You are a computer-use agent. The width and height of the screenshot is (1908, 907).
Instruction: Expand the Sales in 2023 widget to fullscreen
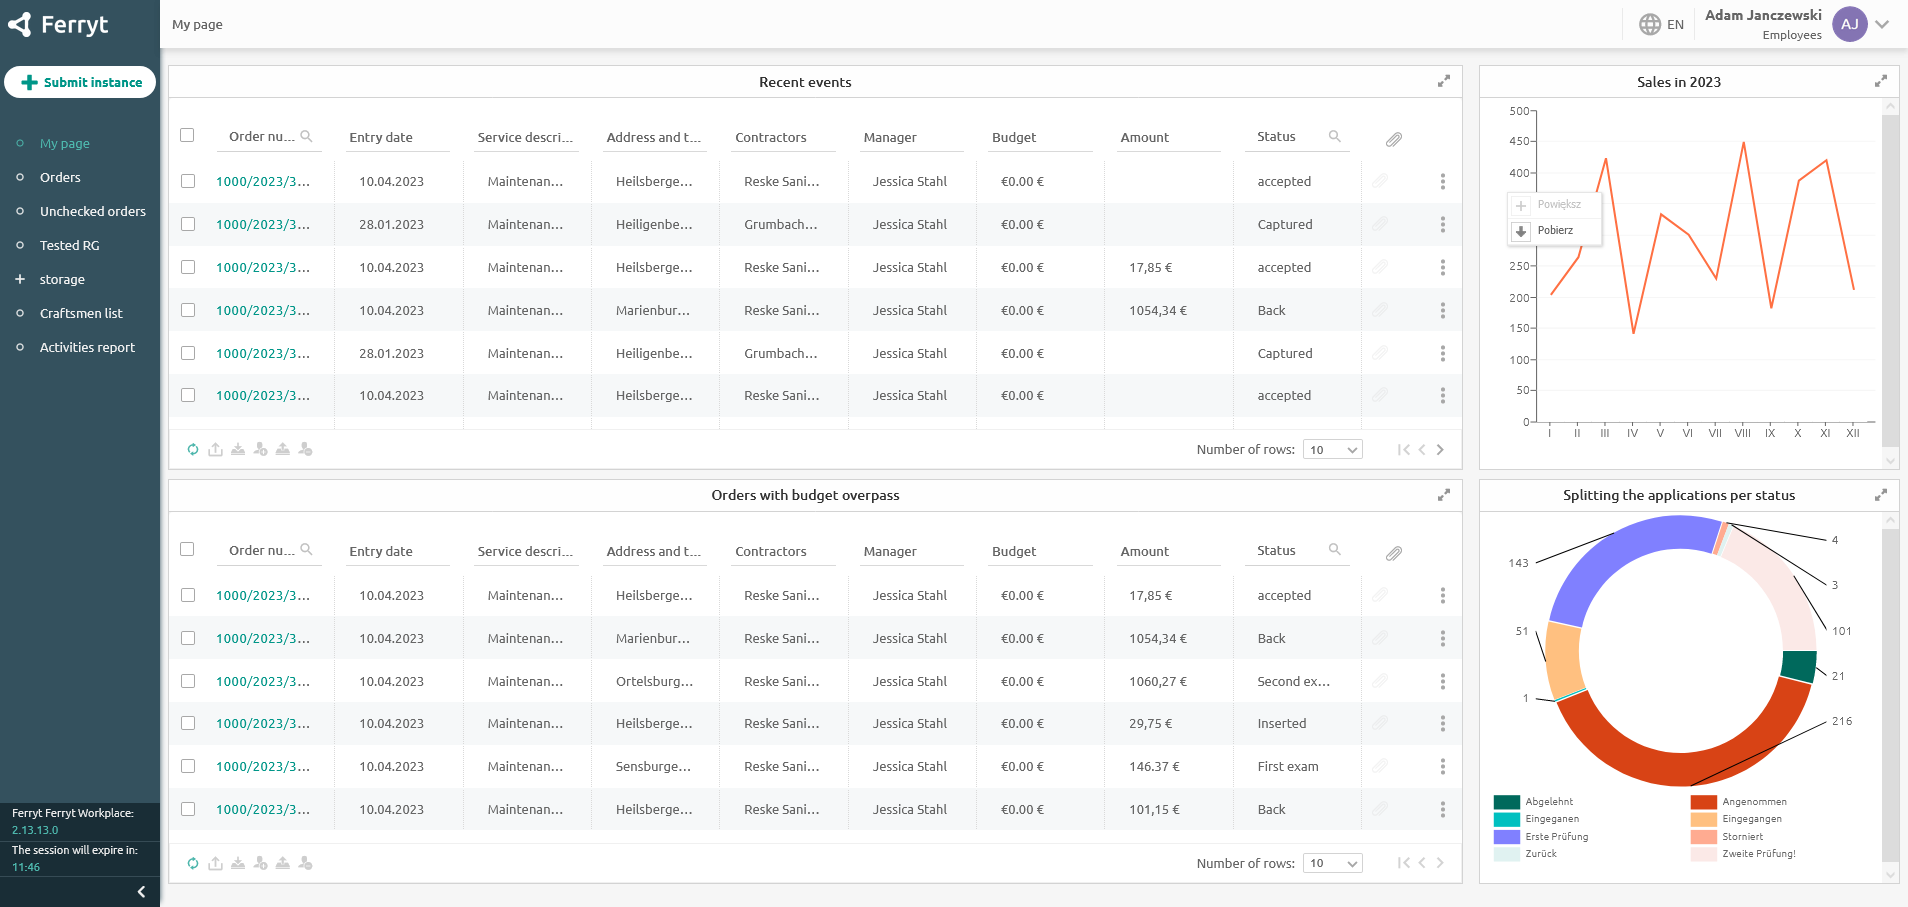pos(1881,81)
